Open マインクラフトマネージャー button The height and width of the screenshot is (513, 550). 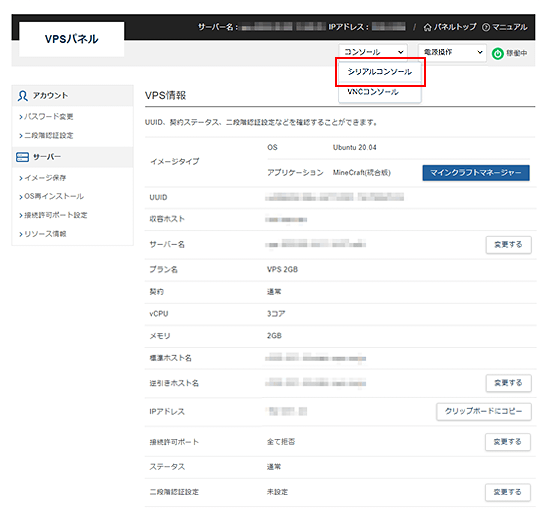pyautogui.click(x=476, y=173)
